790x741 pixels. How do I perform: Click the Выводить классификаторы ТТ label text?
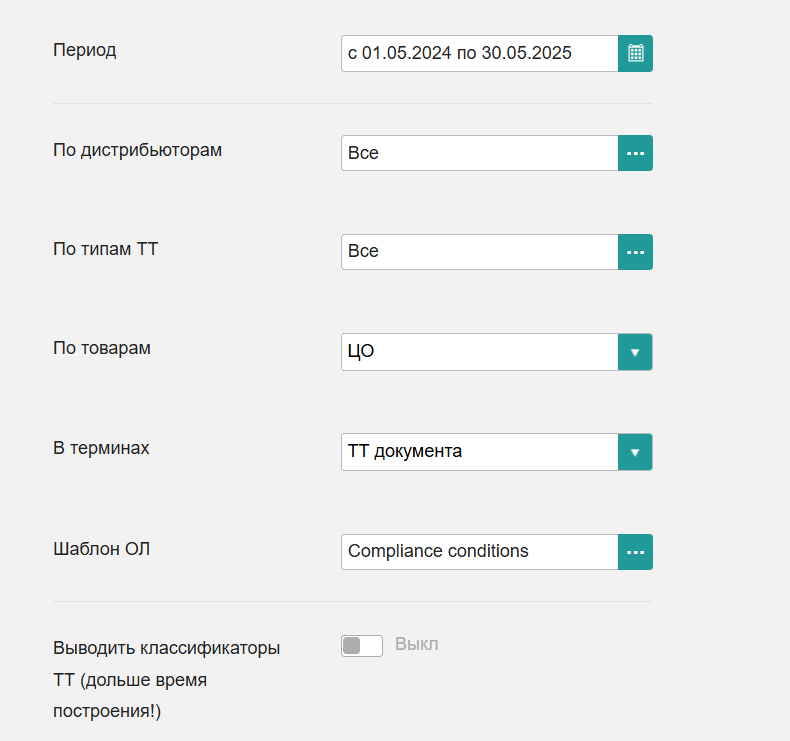coord(167,679)
